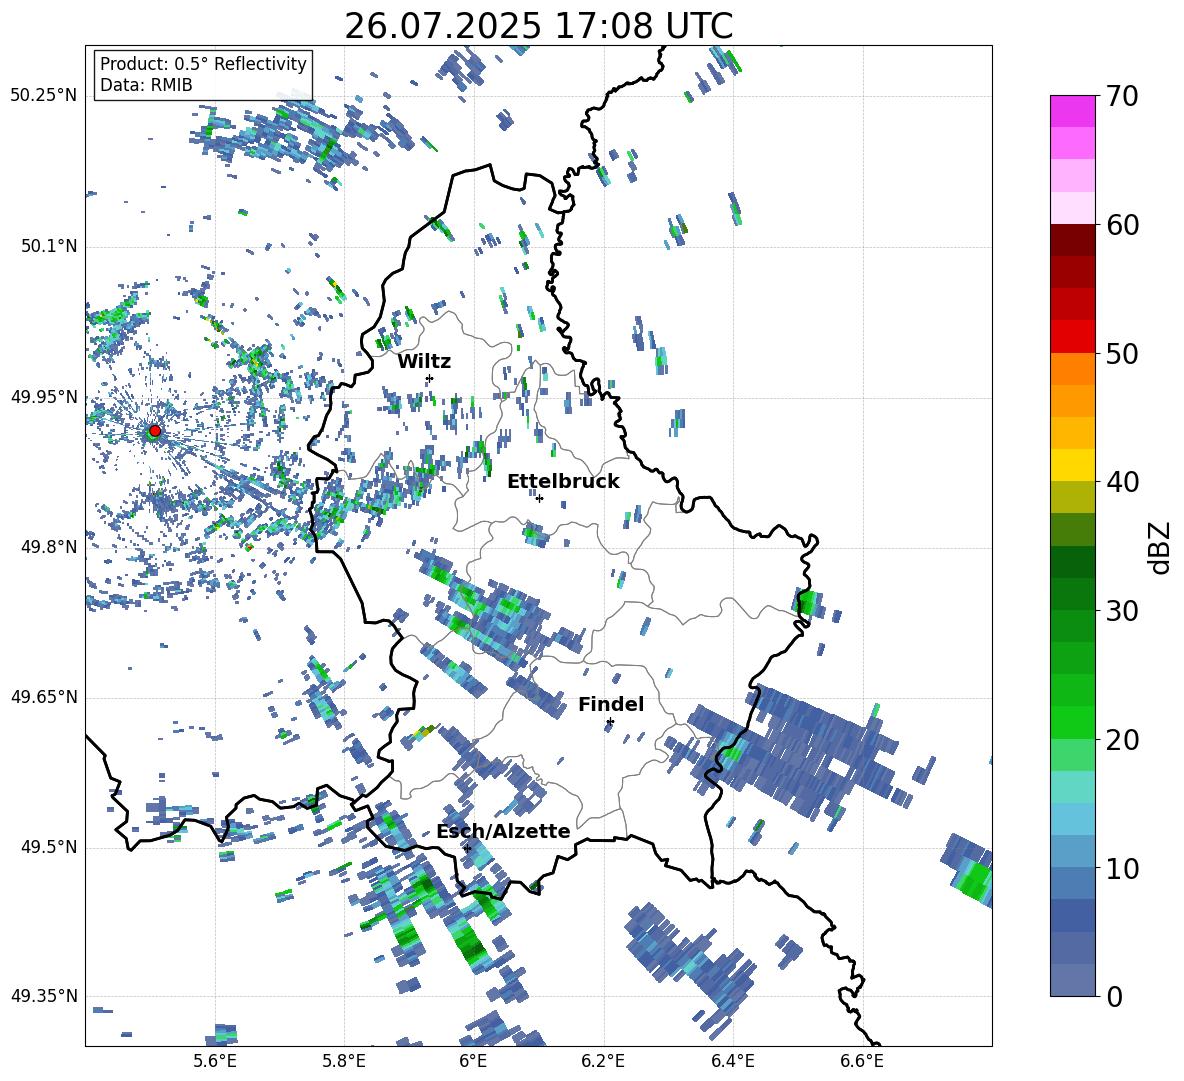Click the magenta band at top of colorbar
This screenshot has height=1081, width=1184.
click(1073, 111)
